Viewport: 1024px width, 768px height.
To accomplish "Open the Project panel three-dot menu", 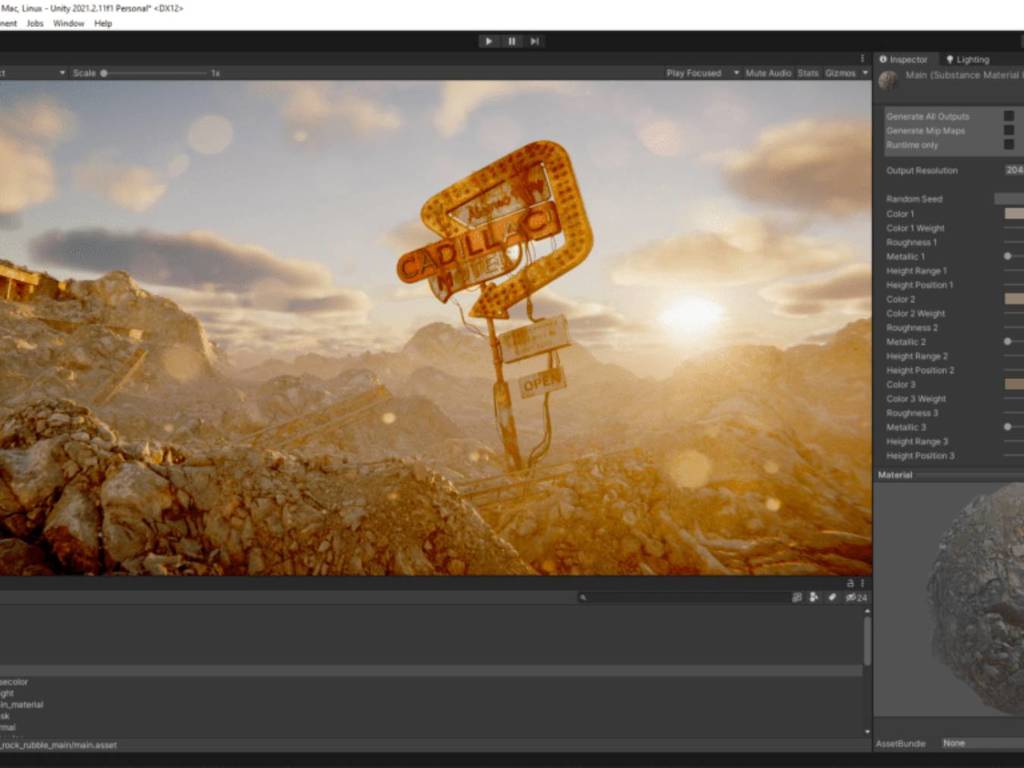I will [863, 583].
